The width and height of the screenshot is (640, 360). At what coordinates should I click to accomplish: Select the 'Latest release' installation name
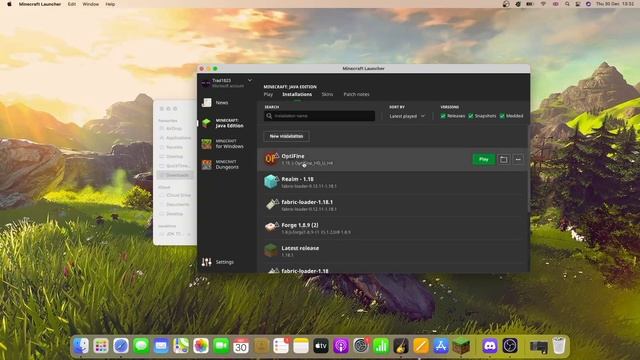pos(300,248)
